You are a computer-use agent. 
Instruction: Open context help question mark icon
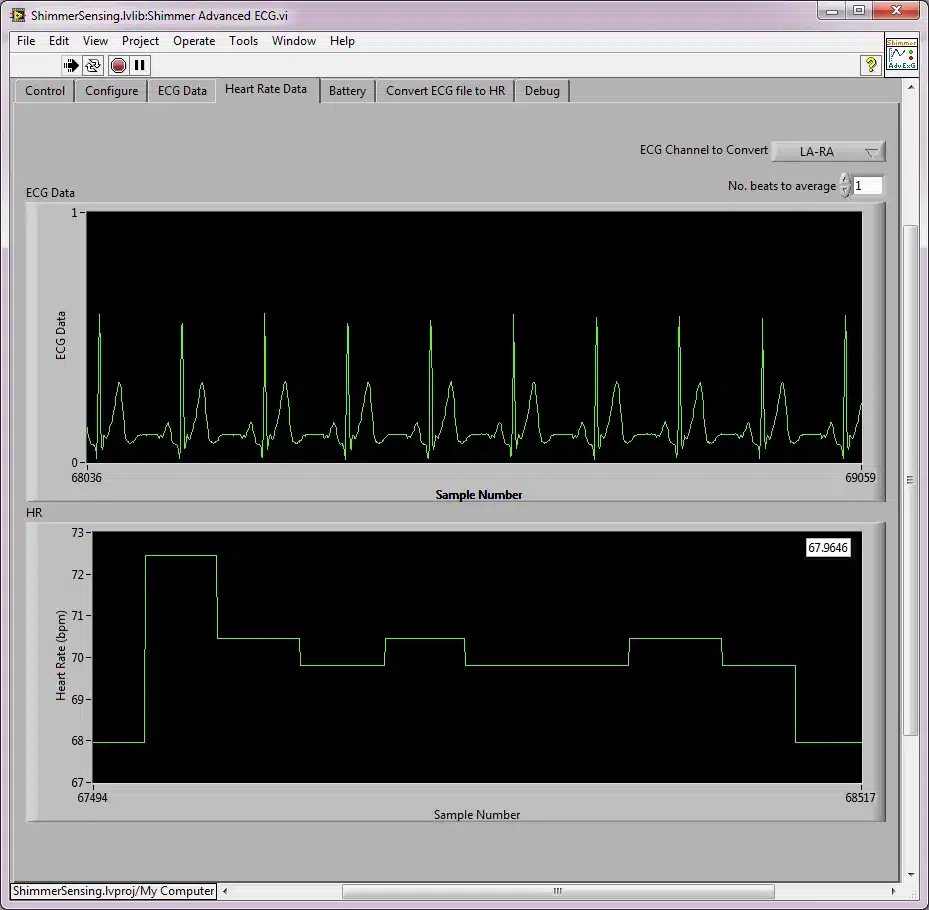click(x=870, y=65)
